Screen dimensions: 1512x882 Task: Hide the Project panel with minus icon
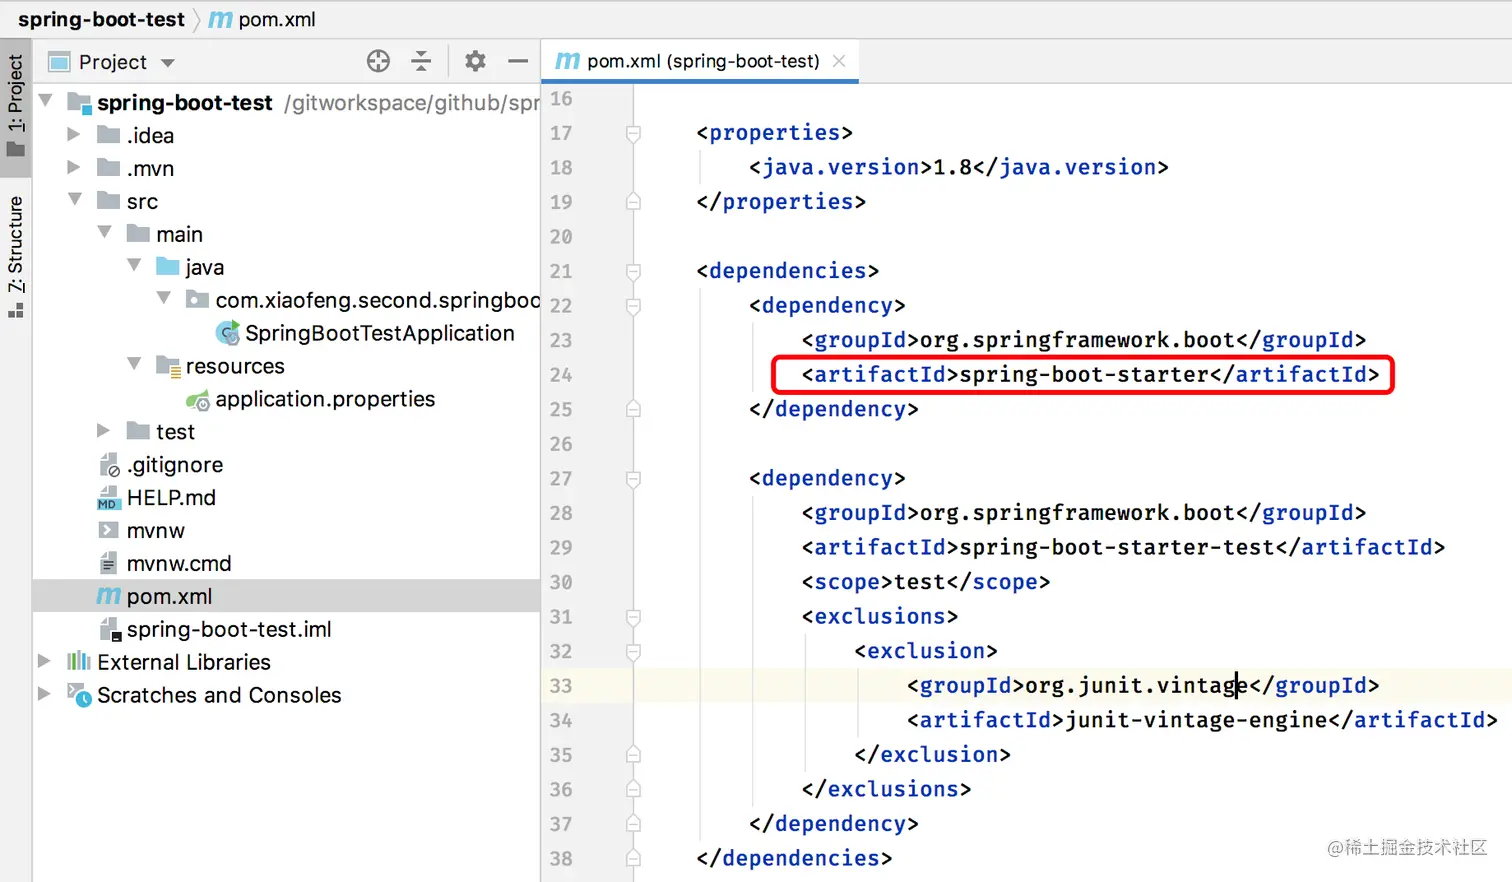[518, 61]
